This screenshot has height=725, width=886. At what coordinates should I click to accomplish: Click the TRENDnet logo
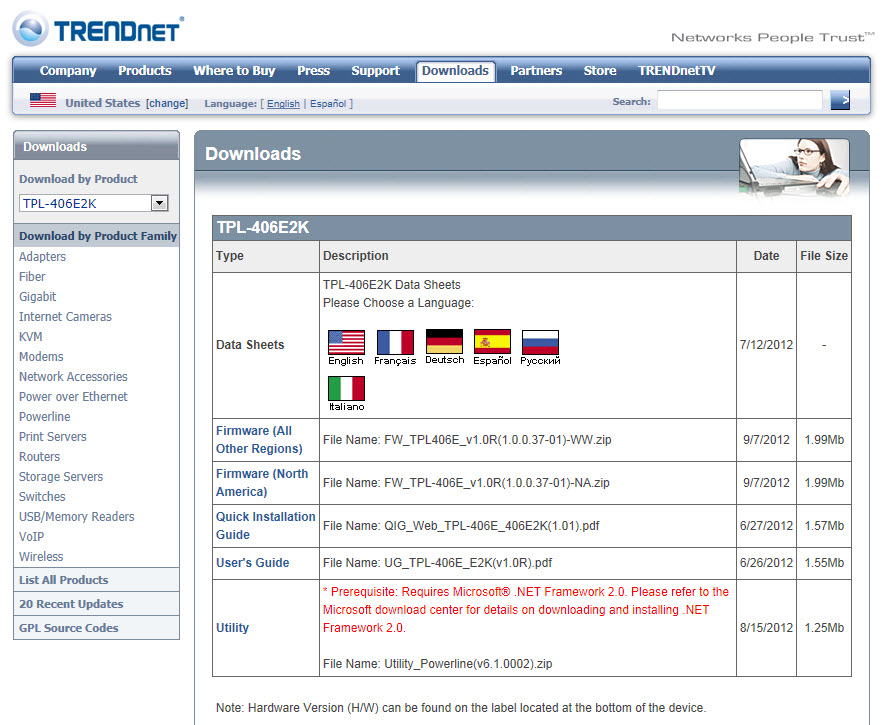pos(98,29)
